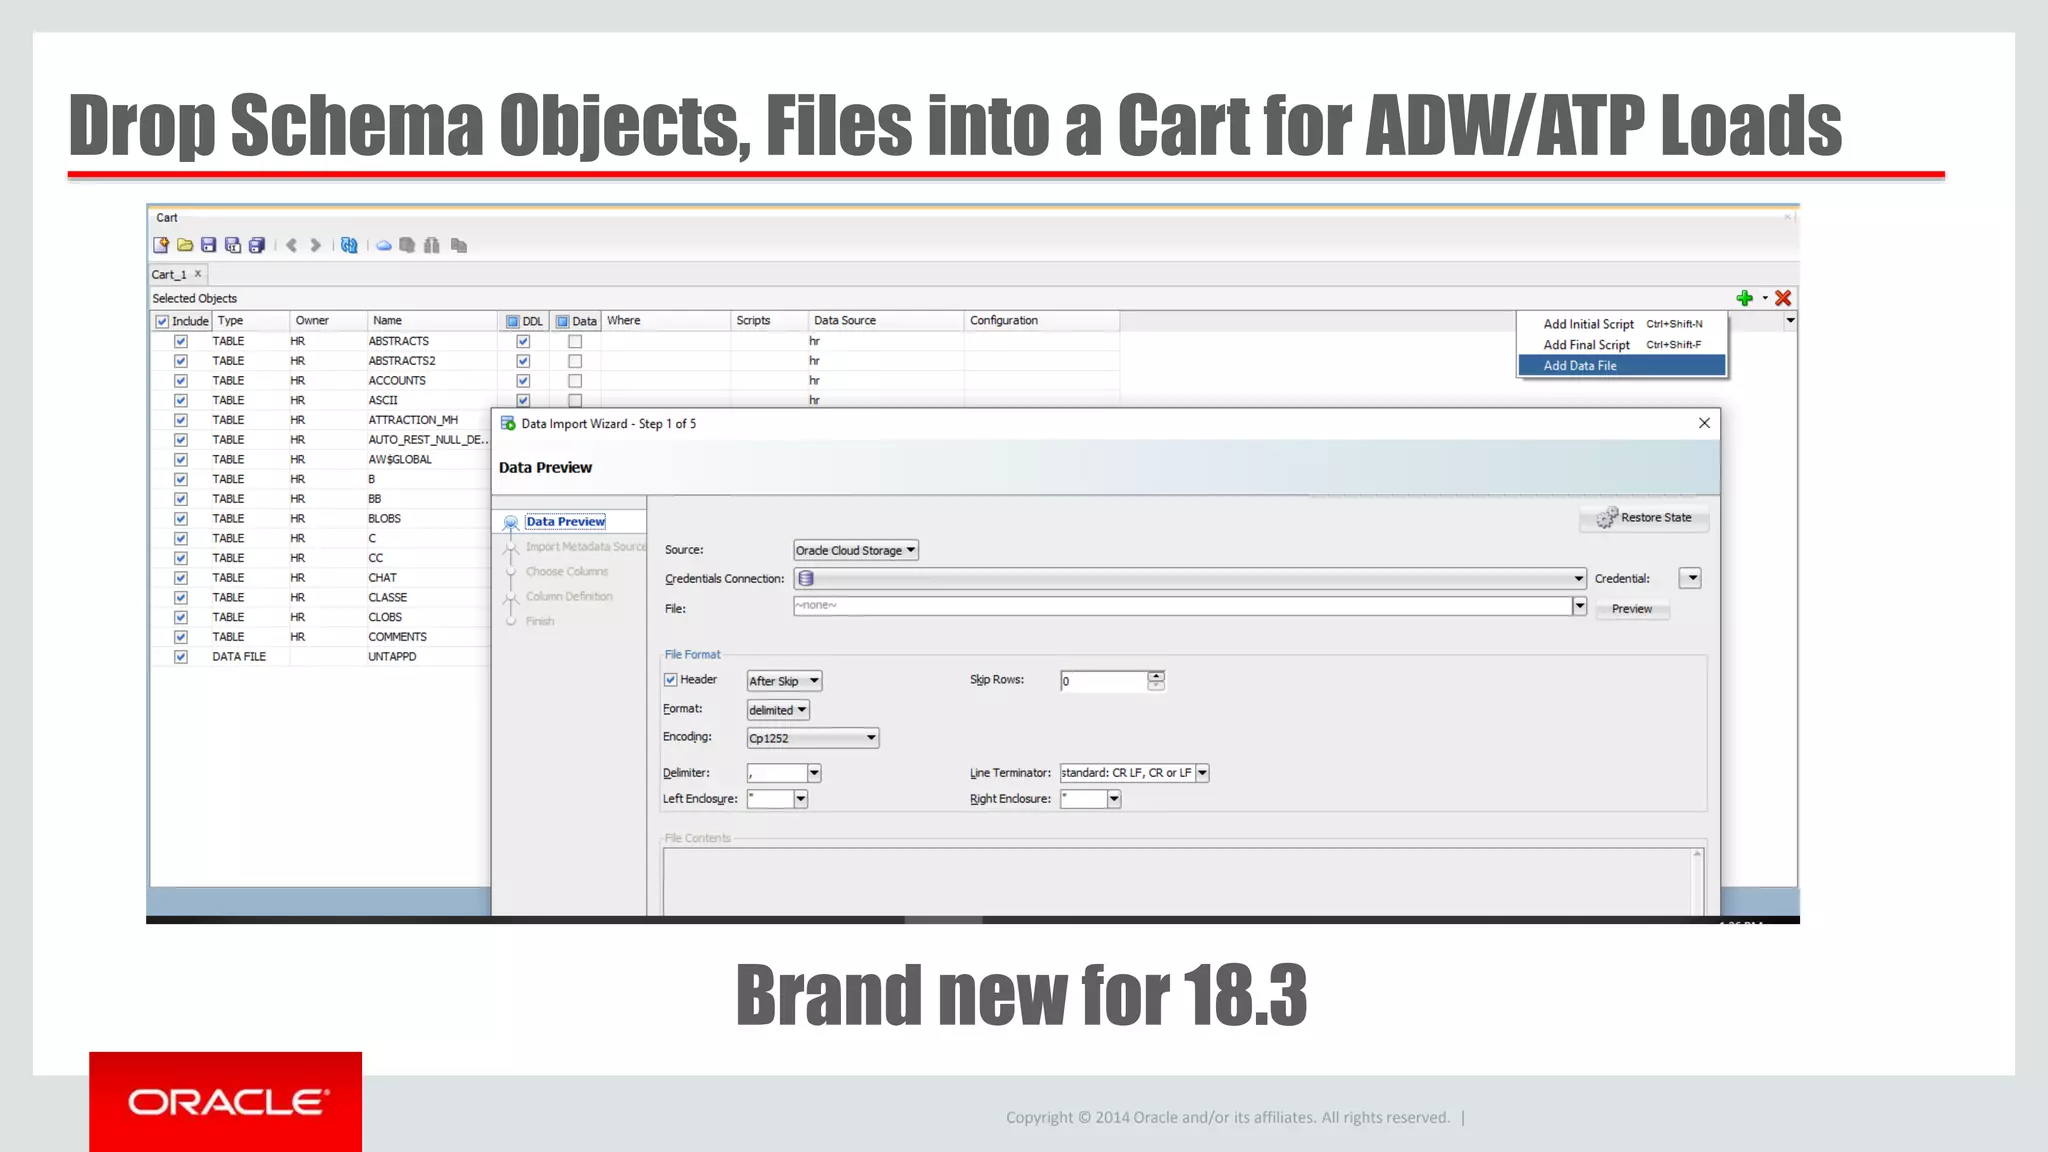This screenshot has height=1152, width=2048.
Task: Uncheck Include for the CHAT table row
Action: 181,578
